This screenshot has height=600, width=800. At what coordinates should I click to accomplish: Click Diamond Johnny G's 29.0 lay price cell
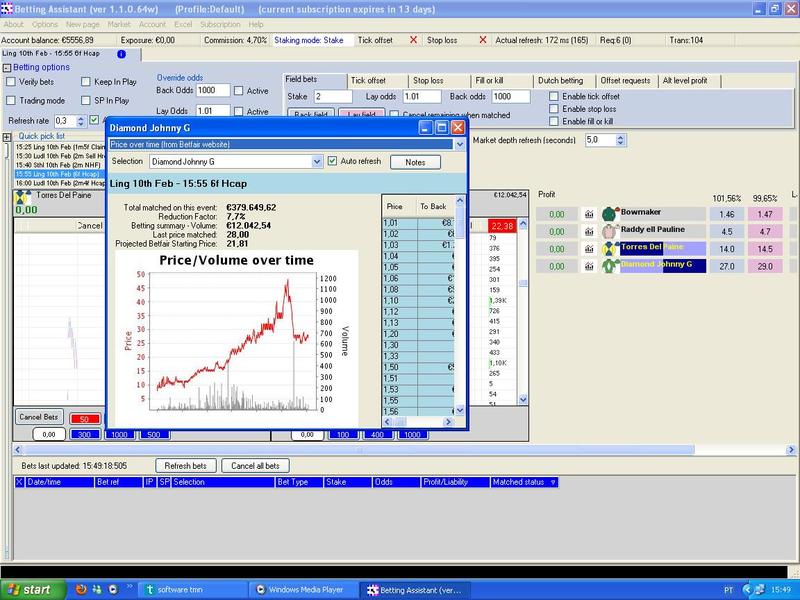[x=765, y=266]
